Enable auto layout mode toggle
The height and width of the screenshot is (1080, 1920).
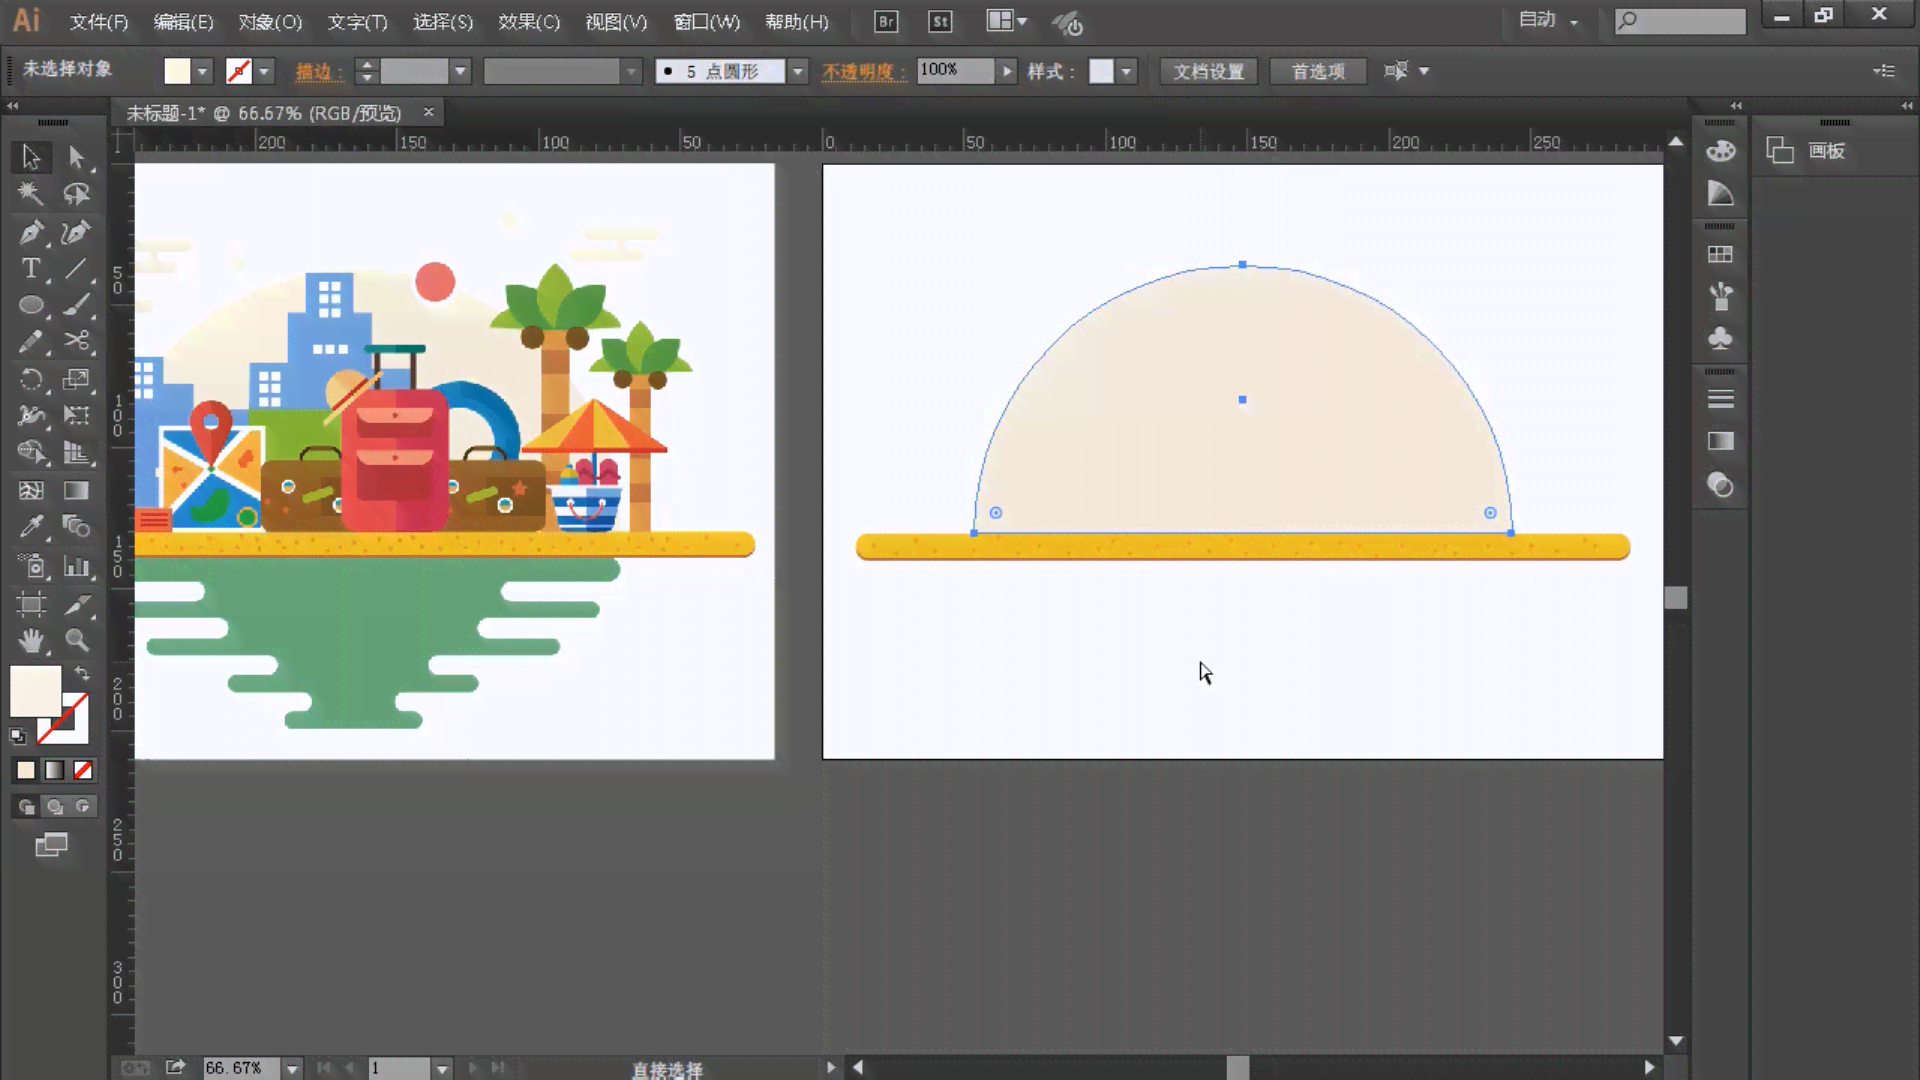click(1547, 18)
